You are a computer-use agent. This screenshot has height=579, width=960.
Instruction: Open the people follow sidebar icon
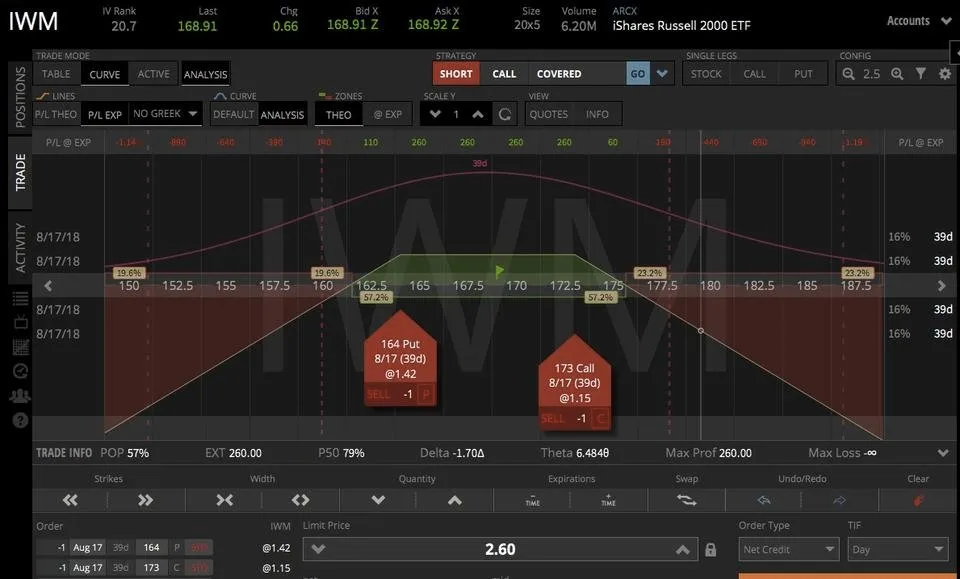point(20,396)
